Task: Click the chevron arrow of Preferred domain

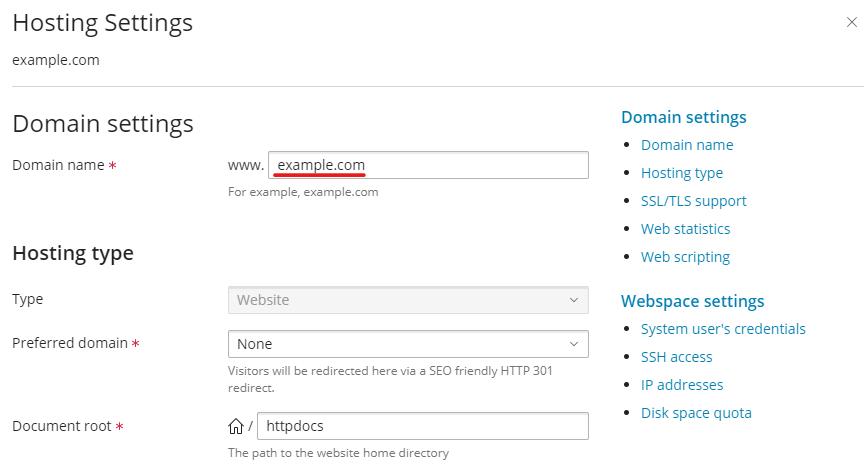Action: pos(574,344)
